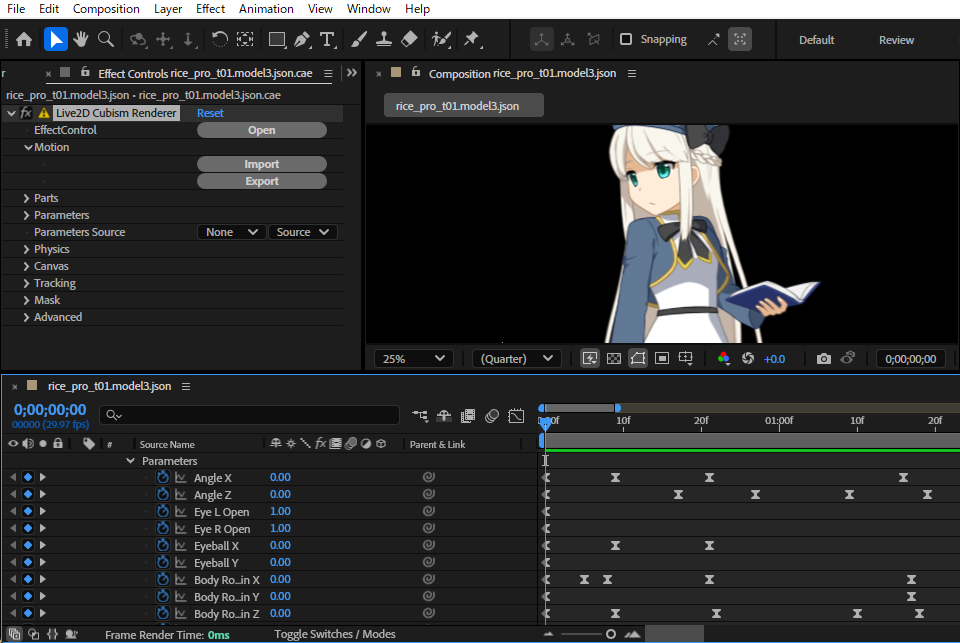Click Open button for EffectControl
The width and height of the screenshot is (960, 643).
[261, 130]
